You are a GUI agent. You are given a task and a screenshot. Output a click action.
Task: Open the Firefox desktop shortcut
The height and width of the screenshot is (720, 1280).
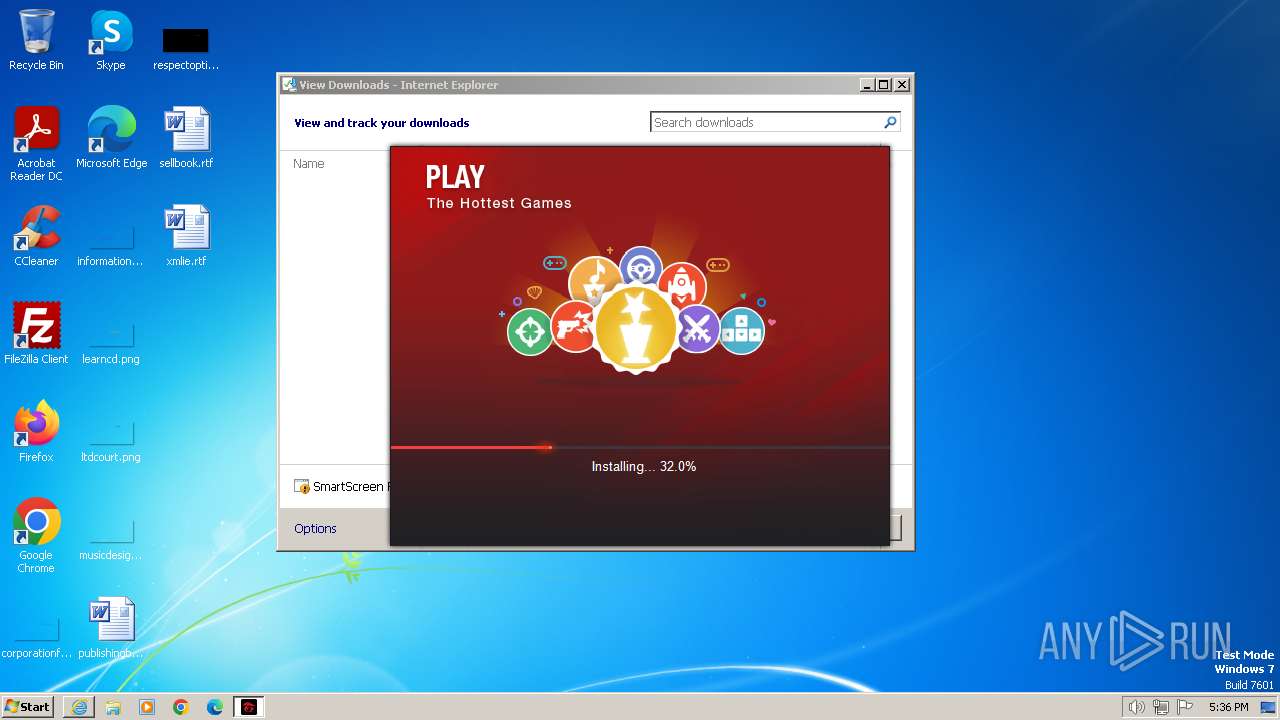[36, 431]
